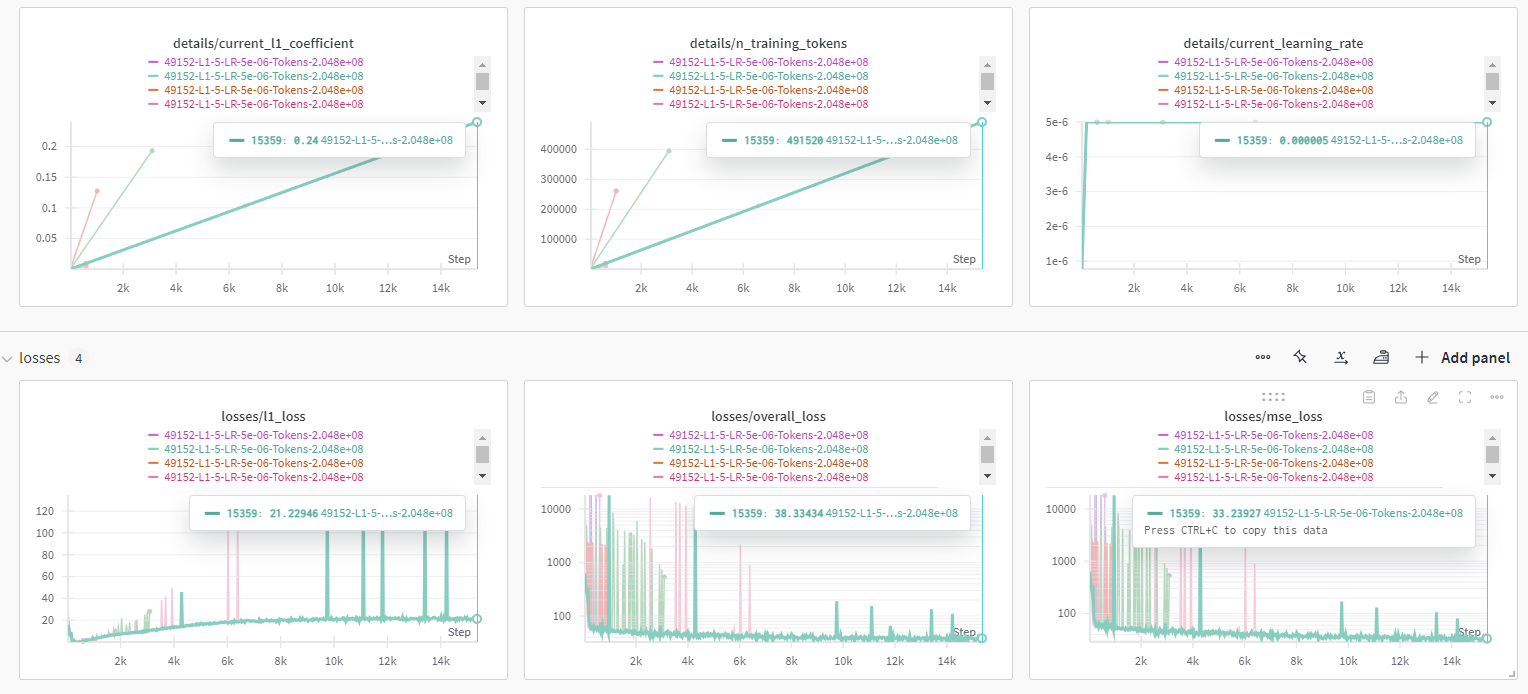Click the resize corner of mse_loss panel
The height and width of the screenshot is (694, 1528).
(x=1511, y=674)
